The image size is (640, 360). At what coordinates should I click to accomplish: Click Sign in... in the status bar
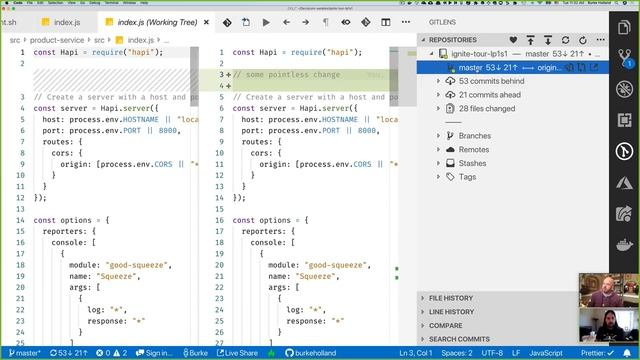[154, 353]
